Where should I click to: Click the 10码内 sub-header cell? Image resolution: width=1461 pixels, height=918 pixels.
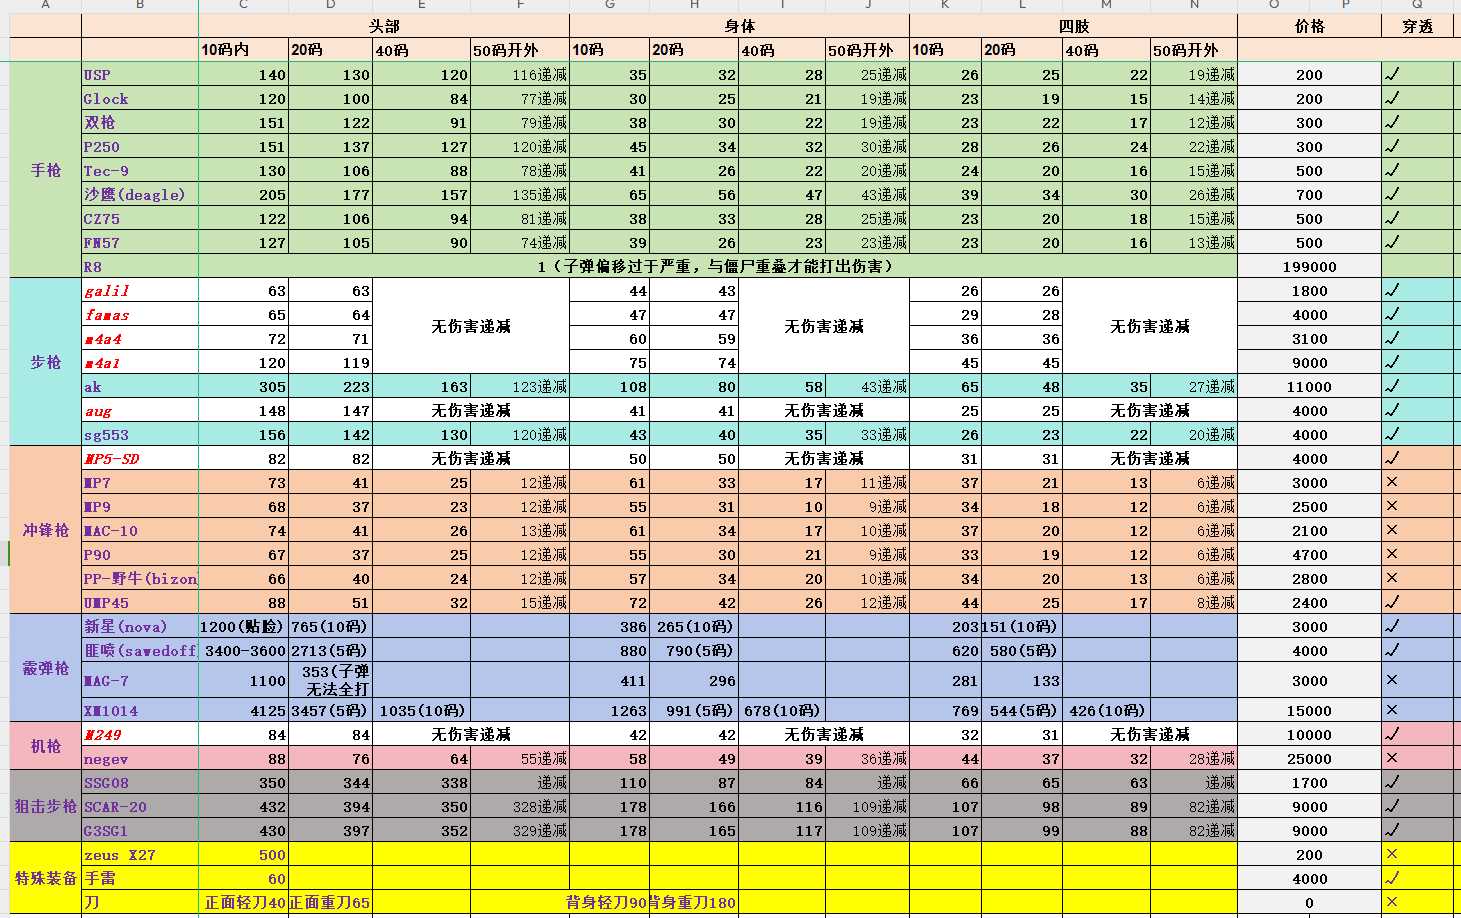click(244, 50)
